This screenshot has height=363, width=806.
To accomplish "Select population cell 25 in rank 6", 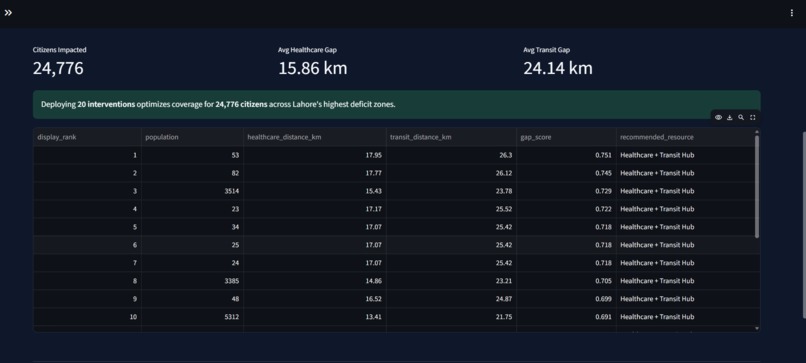I will click(x=192, y=245).
